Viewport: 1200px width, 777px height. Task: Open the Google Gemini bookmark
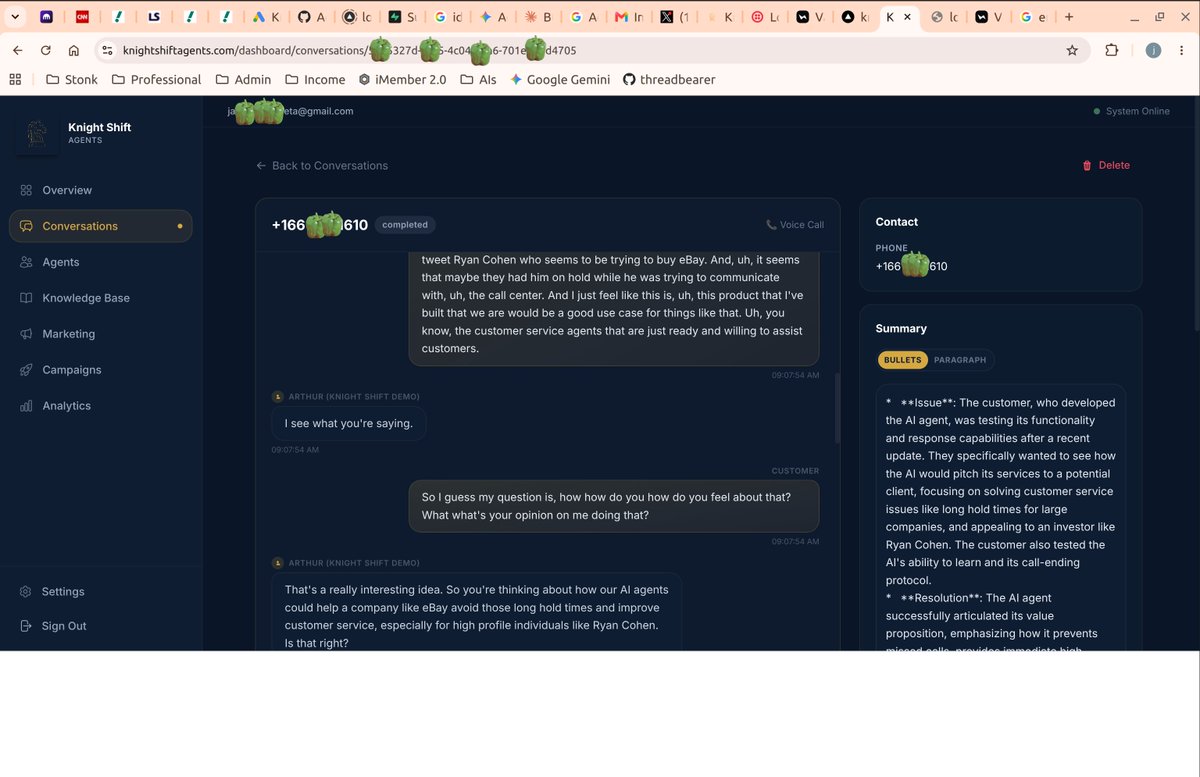coord(560,79)
